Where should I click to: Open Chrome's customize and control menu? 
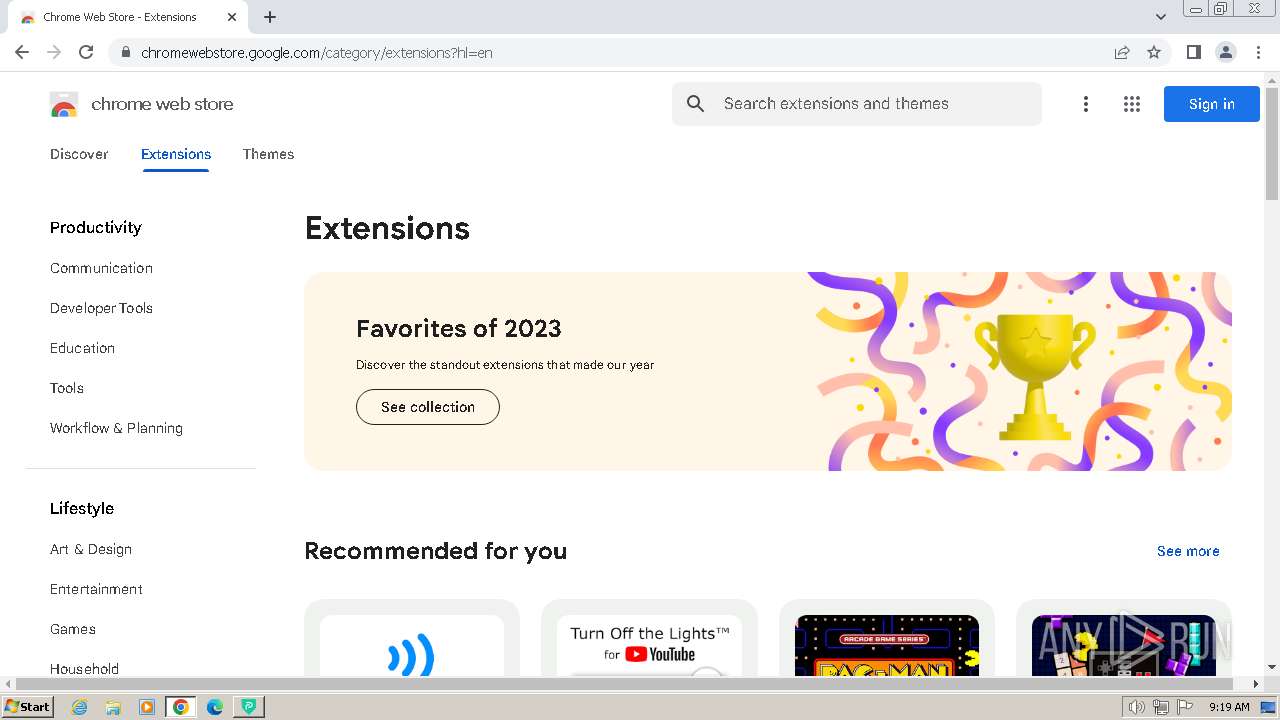click(1258, 52)
